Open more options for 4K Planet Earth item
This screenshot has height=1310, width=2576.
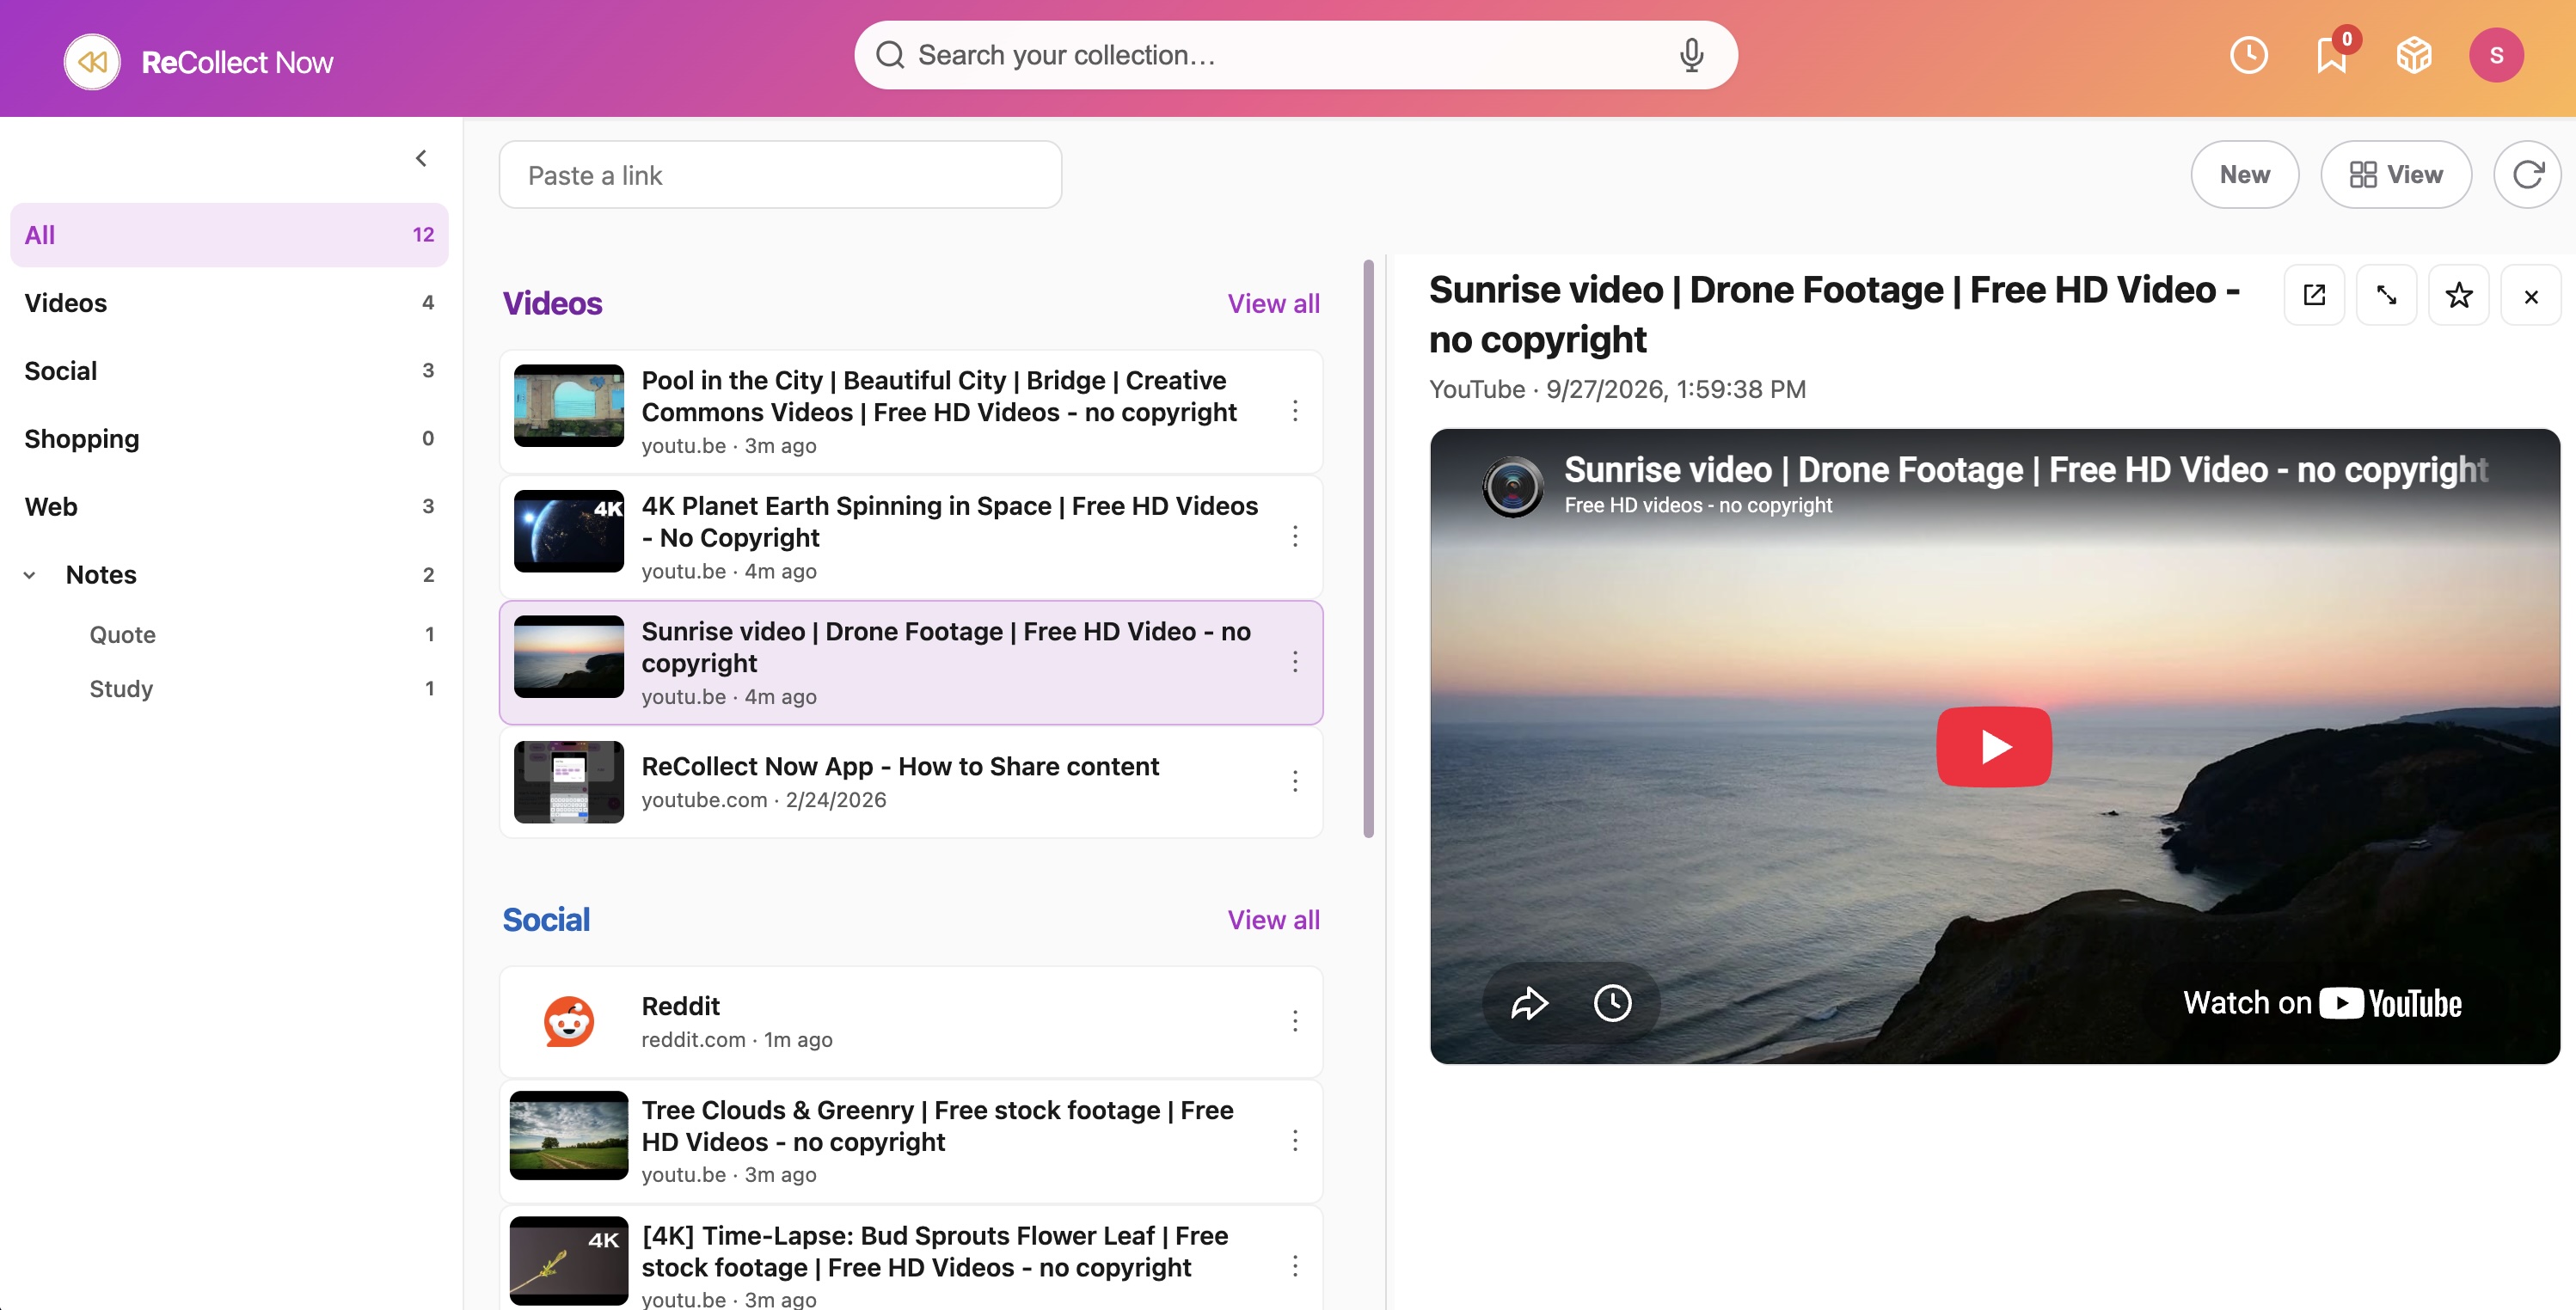pyautogui.click(x=1295, y=537)
